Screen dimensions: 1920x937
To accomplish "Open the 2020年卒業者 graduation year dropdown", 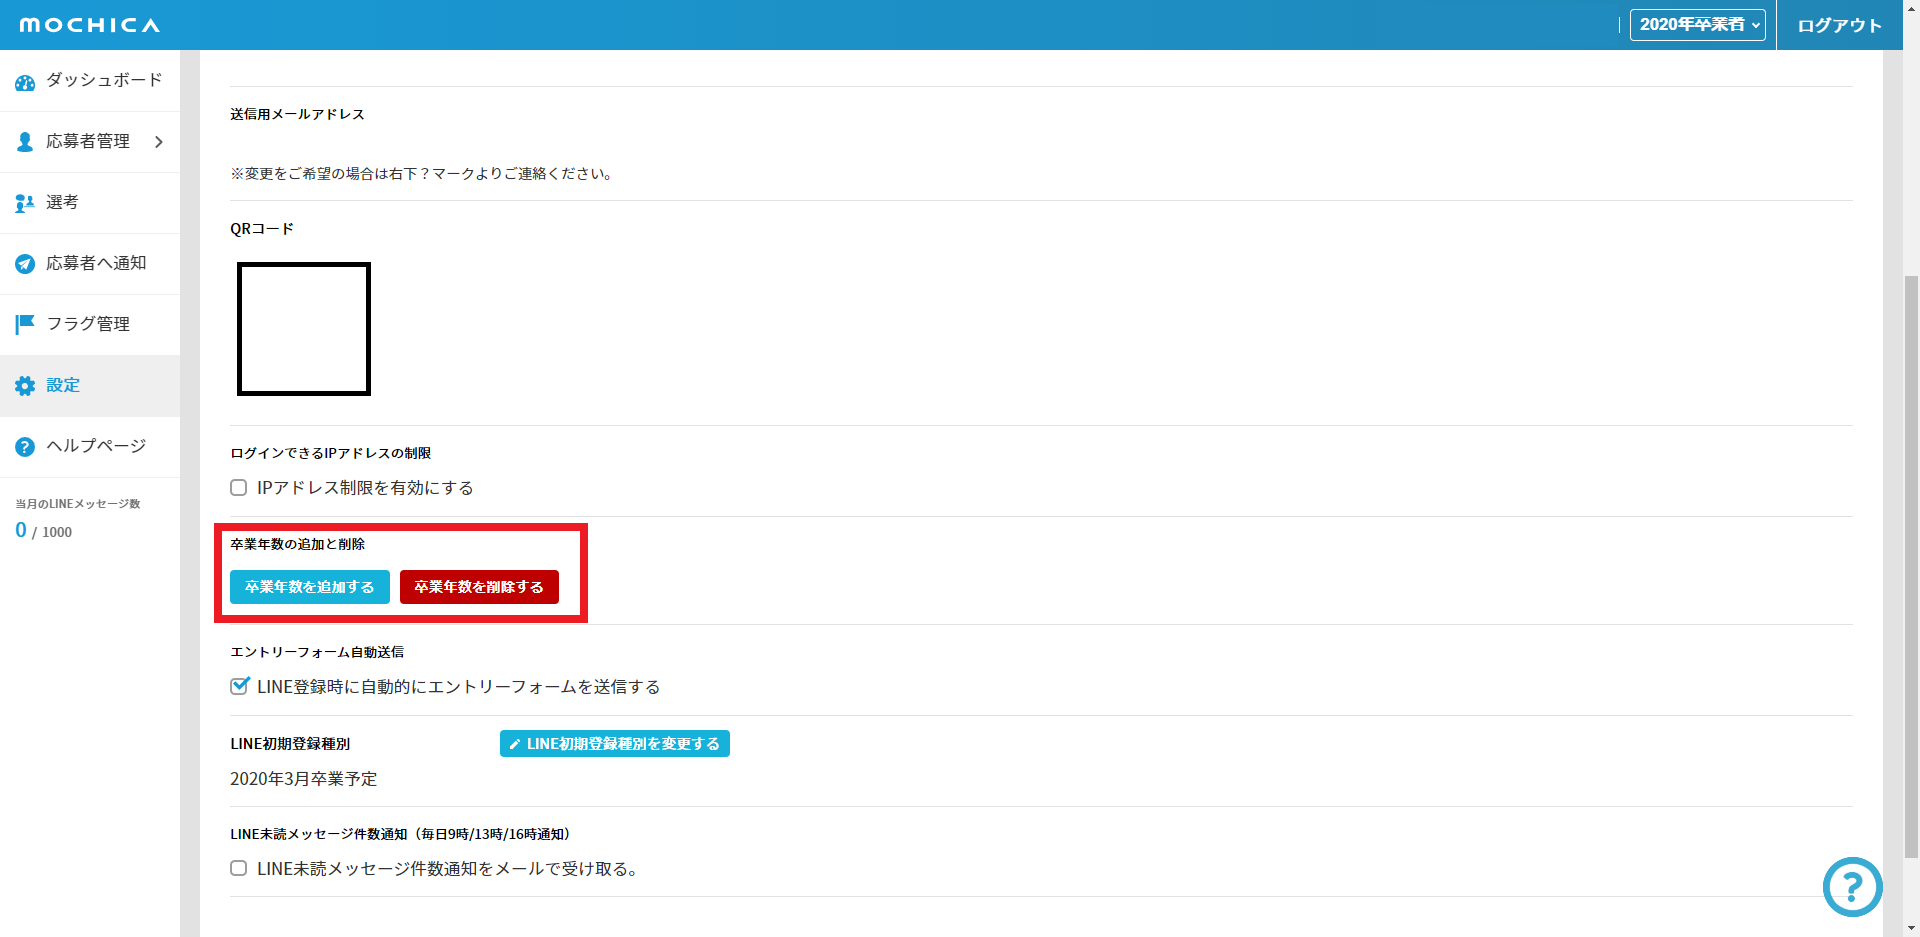I will [1697, 25].
